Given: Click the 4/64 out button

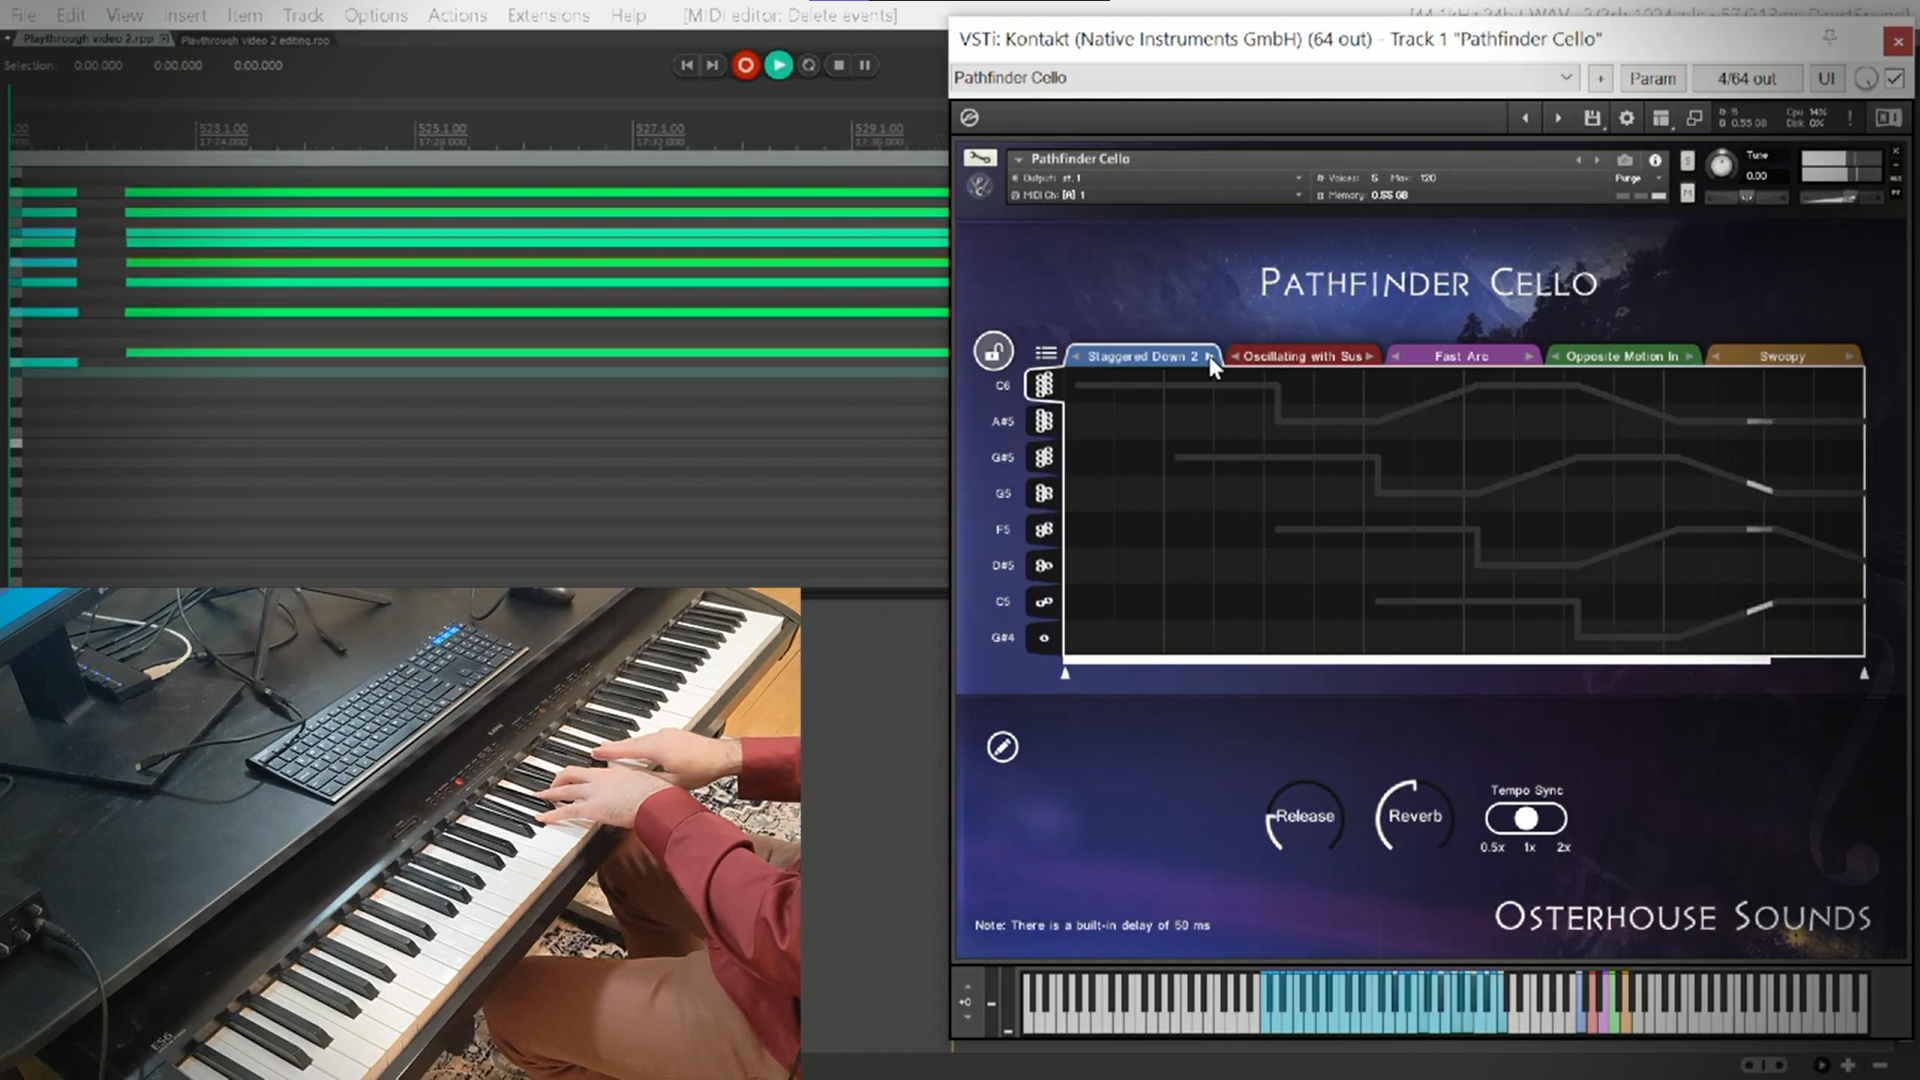Looking at the screenshot, I should (x=1746, y=78).
